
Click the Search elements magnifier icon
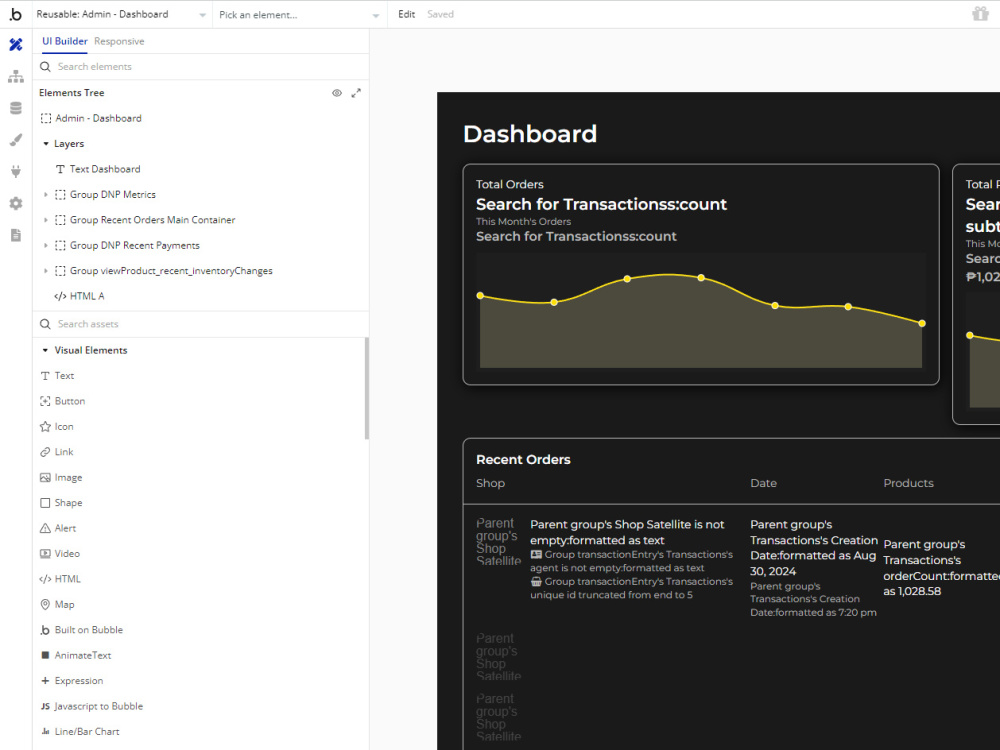coord(45,67)
